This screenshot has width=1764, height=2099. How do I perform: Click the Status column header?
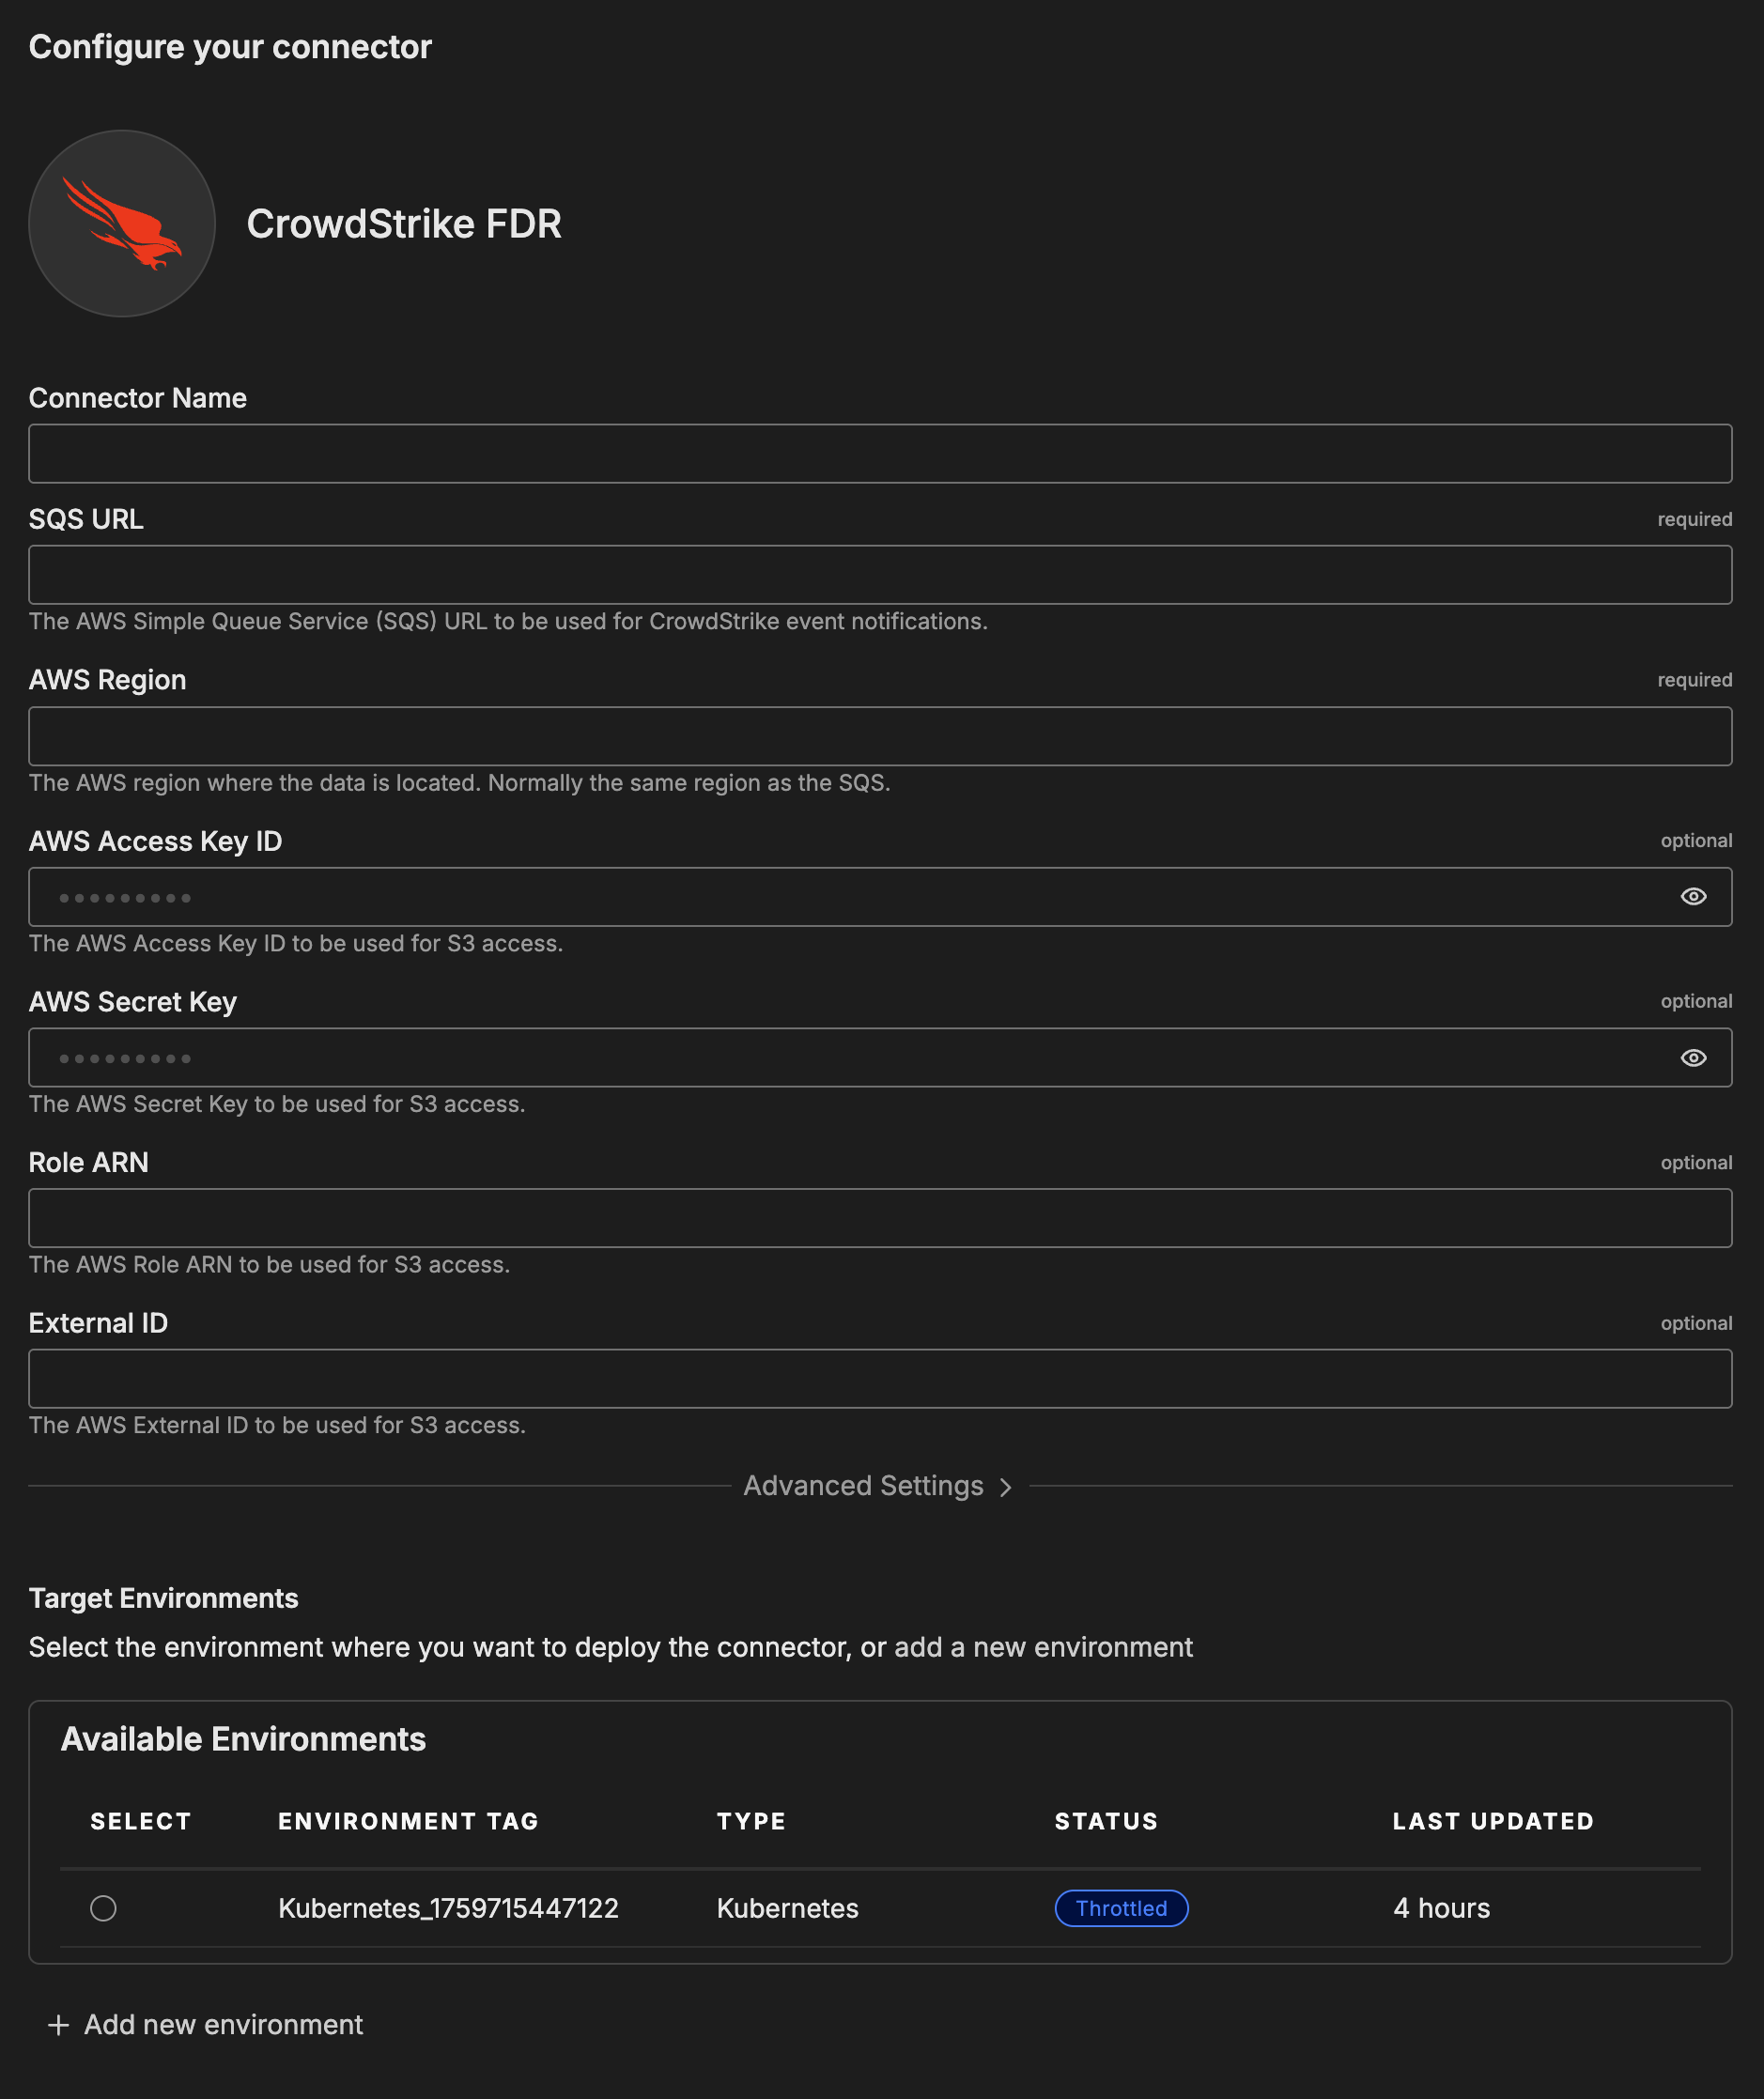[x=1106, y=1821]
